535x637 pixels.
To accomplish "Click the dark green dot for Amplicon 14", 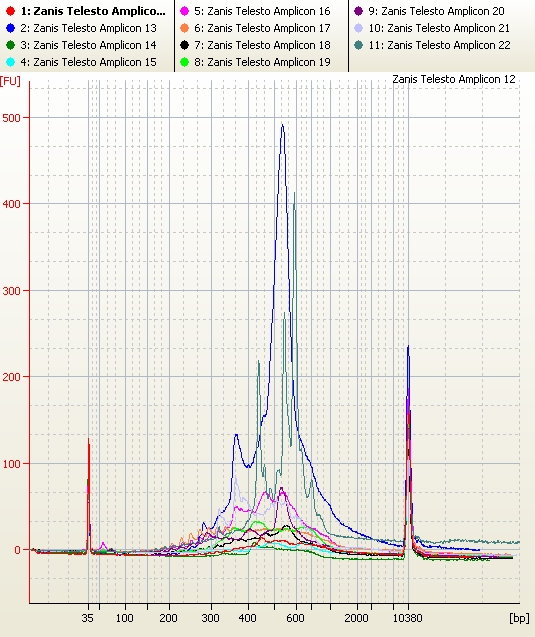I will click(11, 45).
